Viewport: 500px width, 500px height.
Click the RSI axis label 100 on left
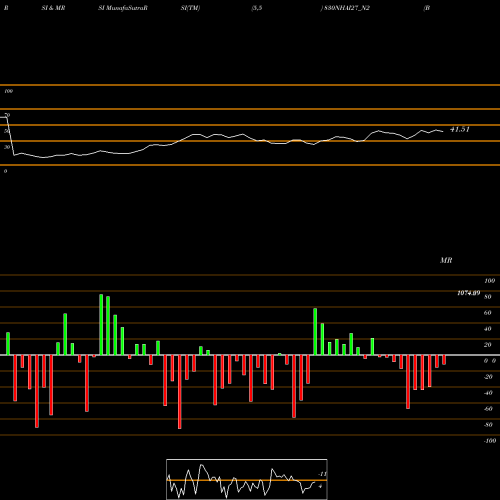coord(8,91)
